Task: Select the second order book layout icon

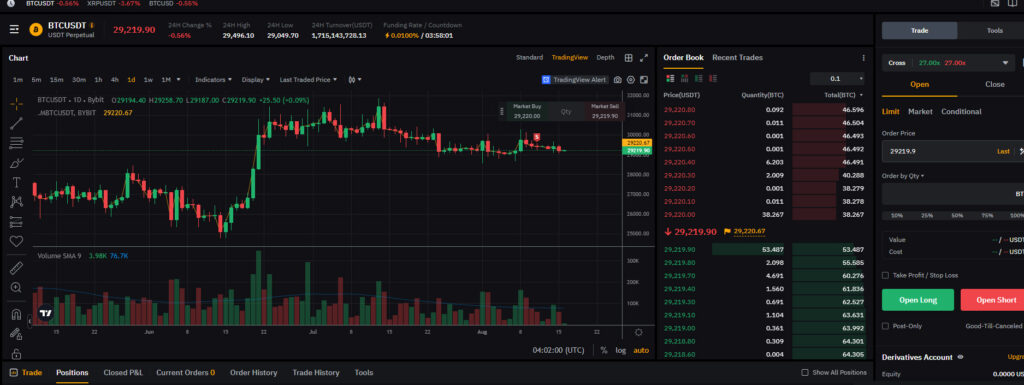Action: 684,78
